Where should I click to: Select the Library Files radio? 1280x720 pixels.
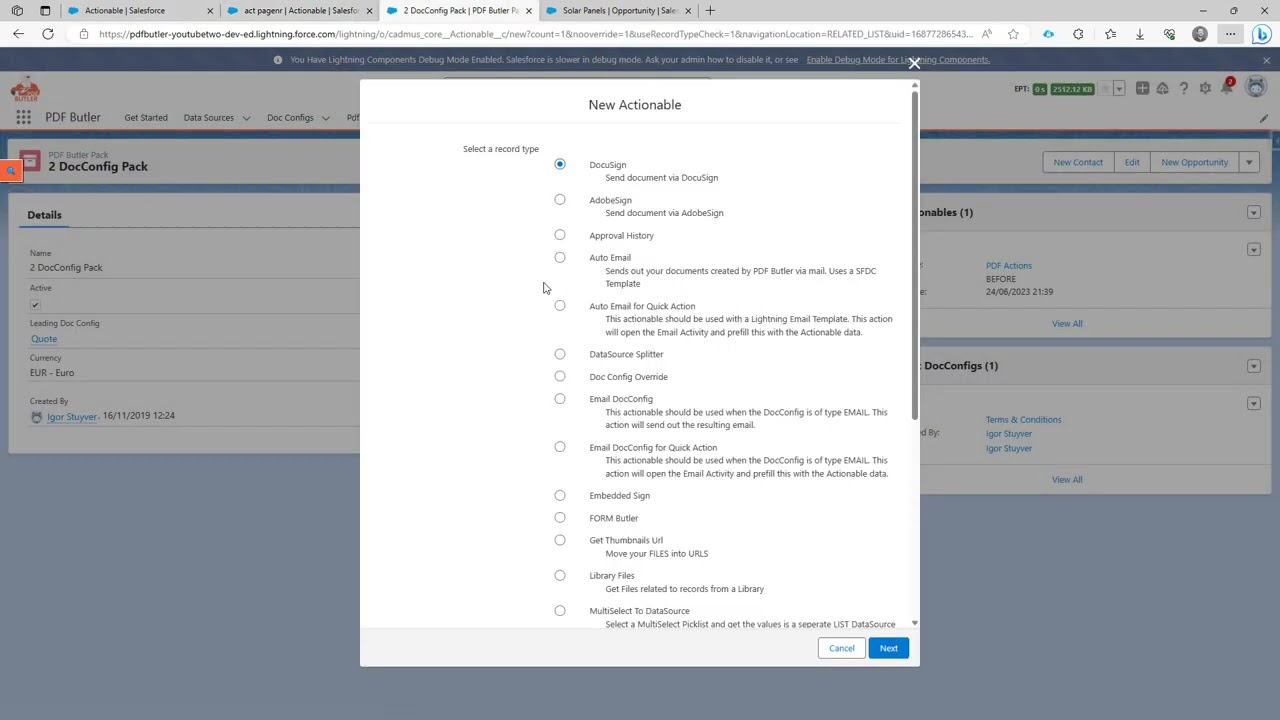pos(560,576)
